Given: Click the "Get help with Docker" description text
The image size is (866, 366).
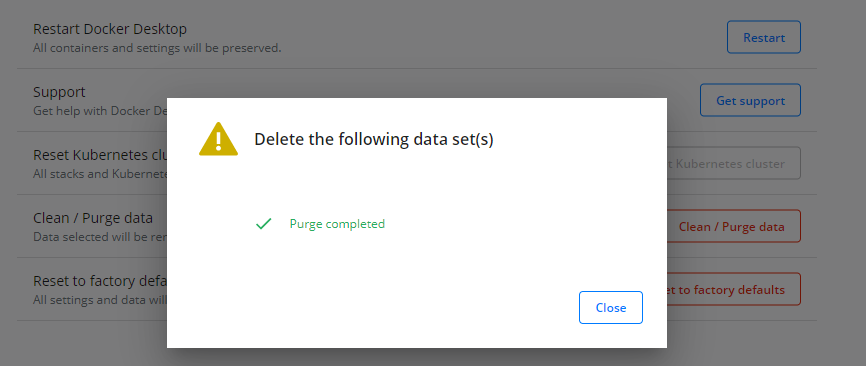Looking at the screenshot, I should coord(100,111).
